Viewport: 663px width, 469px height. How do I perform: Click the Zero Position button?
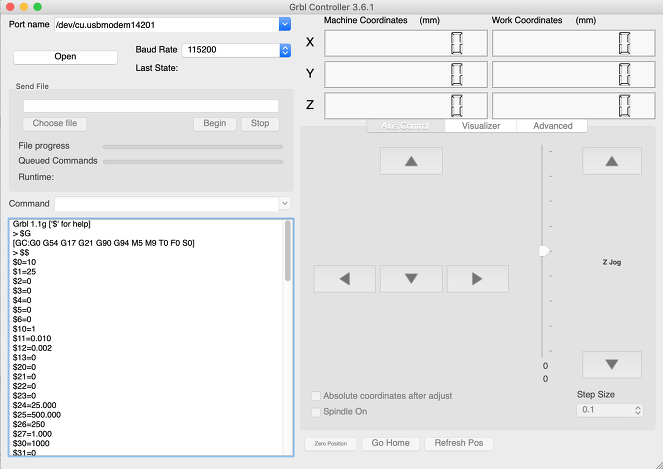click(x=331, y=444)
